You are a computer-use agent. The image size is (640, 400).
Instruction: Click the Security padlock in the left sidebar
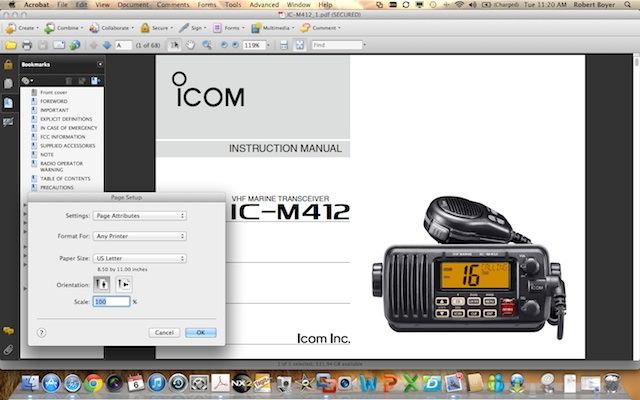pyautogui.click(x=8, y=64)
